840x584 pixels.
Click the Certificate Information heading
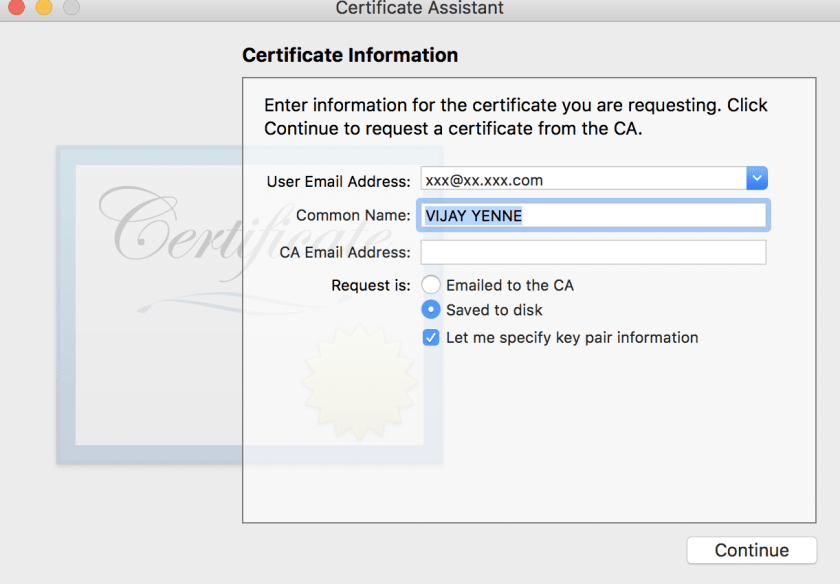350,56
